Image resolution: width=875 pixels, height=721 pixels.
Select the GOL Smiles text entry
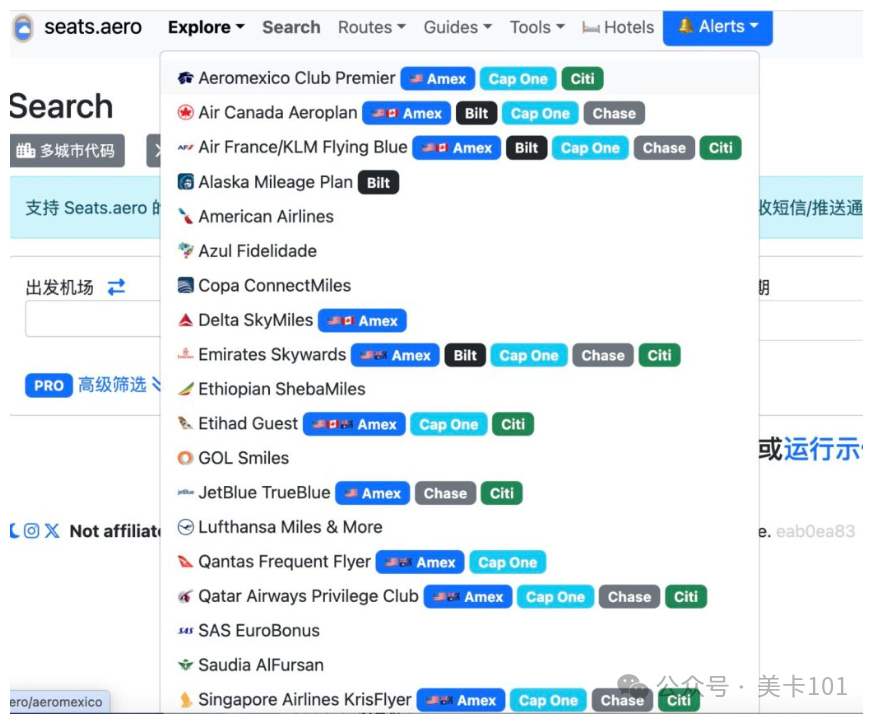click(x=243, y=458)
